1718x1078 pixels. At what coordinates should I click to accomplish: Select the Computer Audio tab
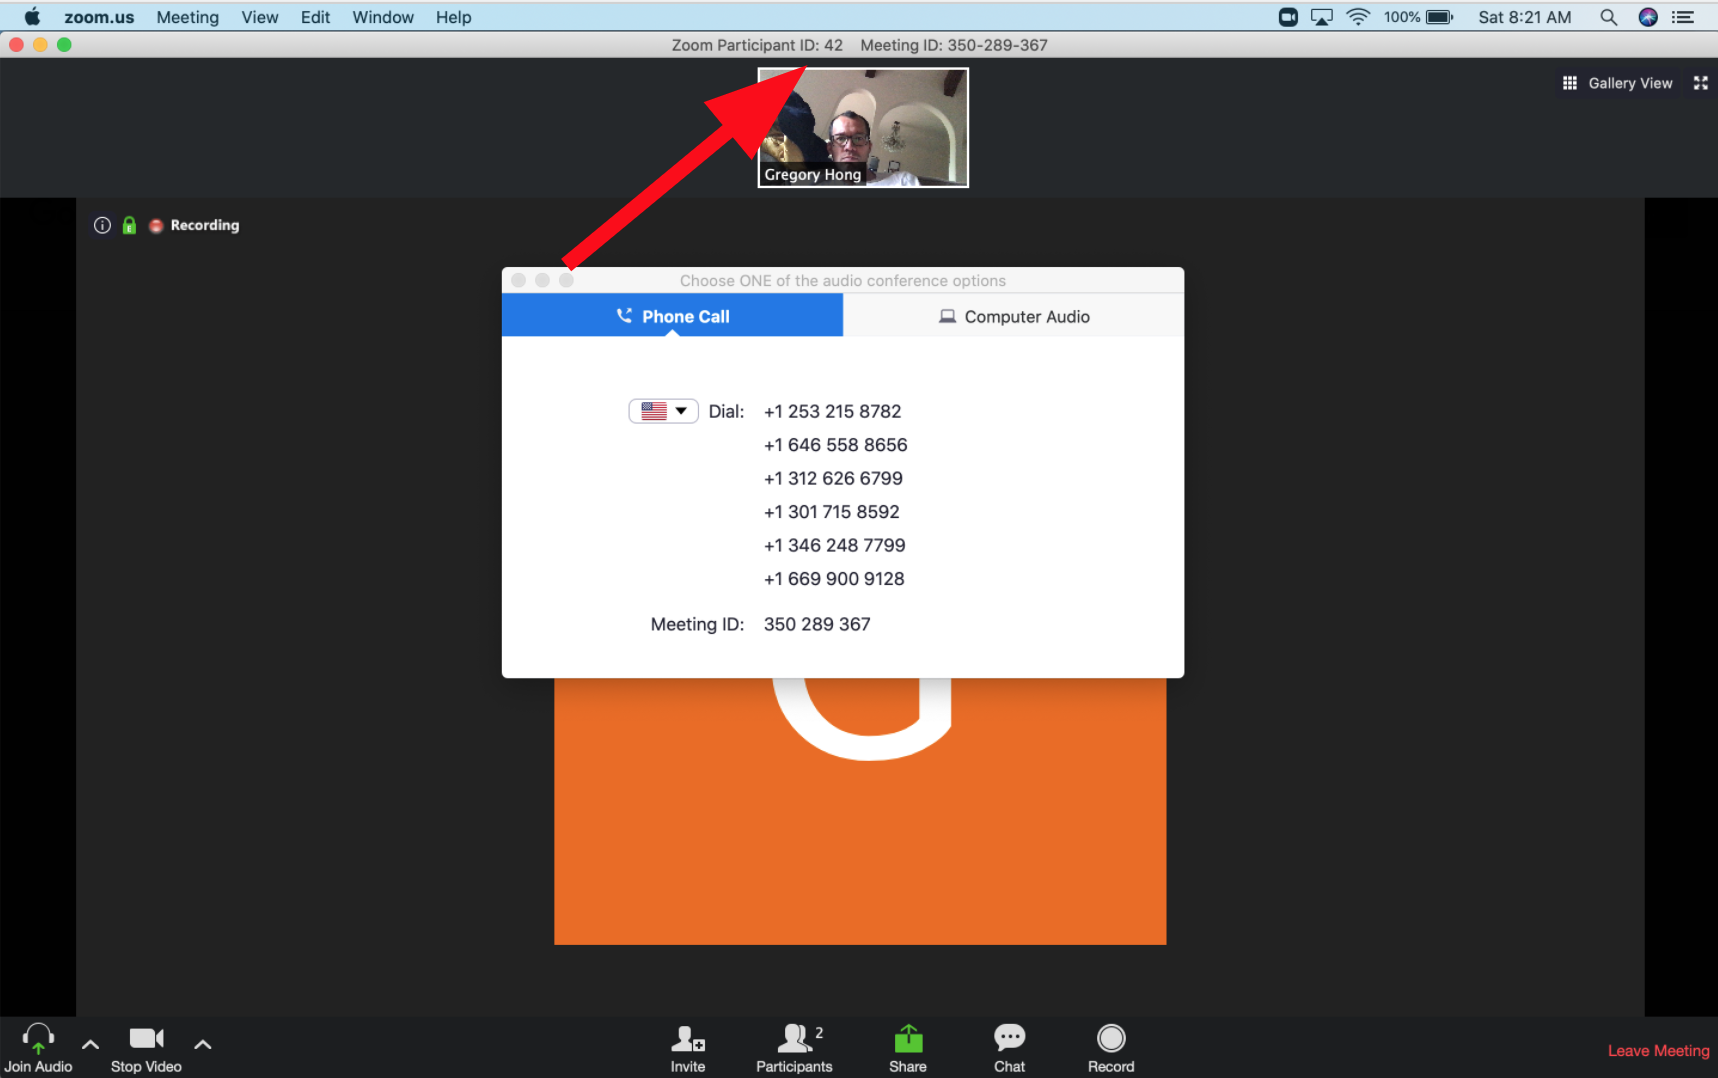click(1014, 316)
